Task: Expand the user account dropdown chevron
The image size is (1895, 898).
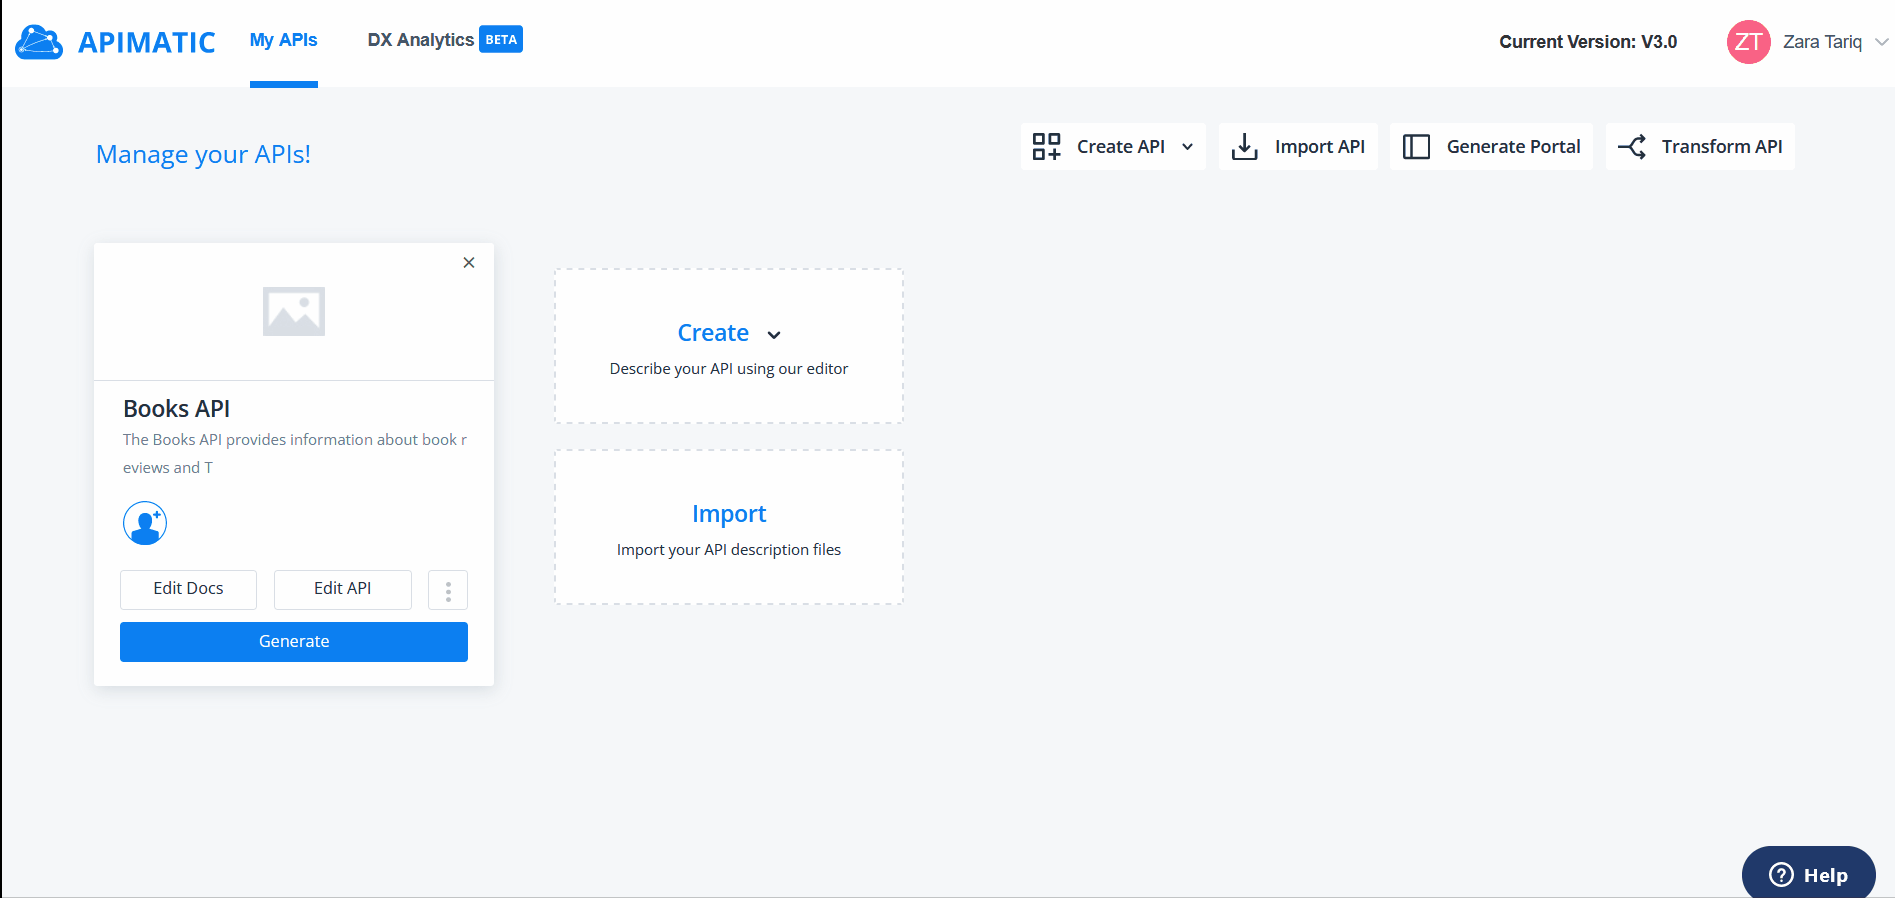Action: (1881, 42)
